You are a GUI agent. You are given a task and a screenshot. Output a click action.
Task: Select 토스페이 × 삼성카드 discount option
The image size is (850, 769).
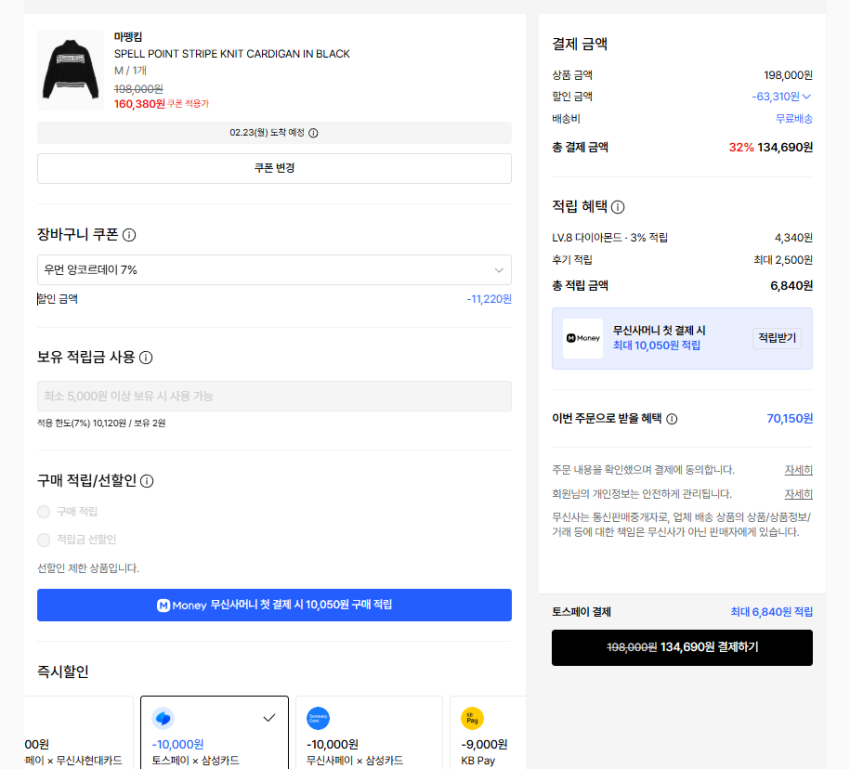214,732
